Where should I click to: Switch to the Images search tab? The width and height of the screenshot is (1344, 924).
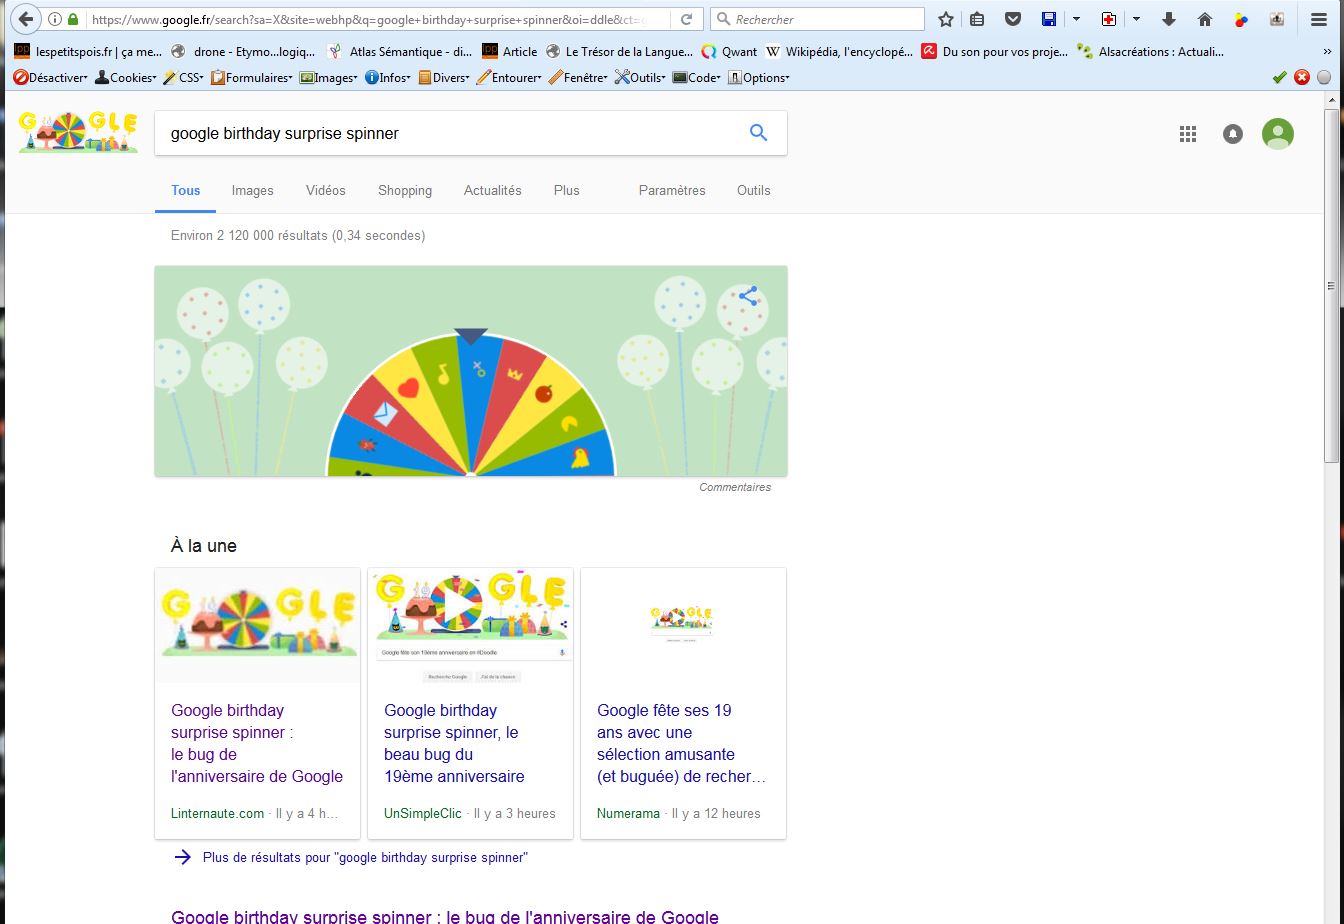252,190
